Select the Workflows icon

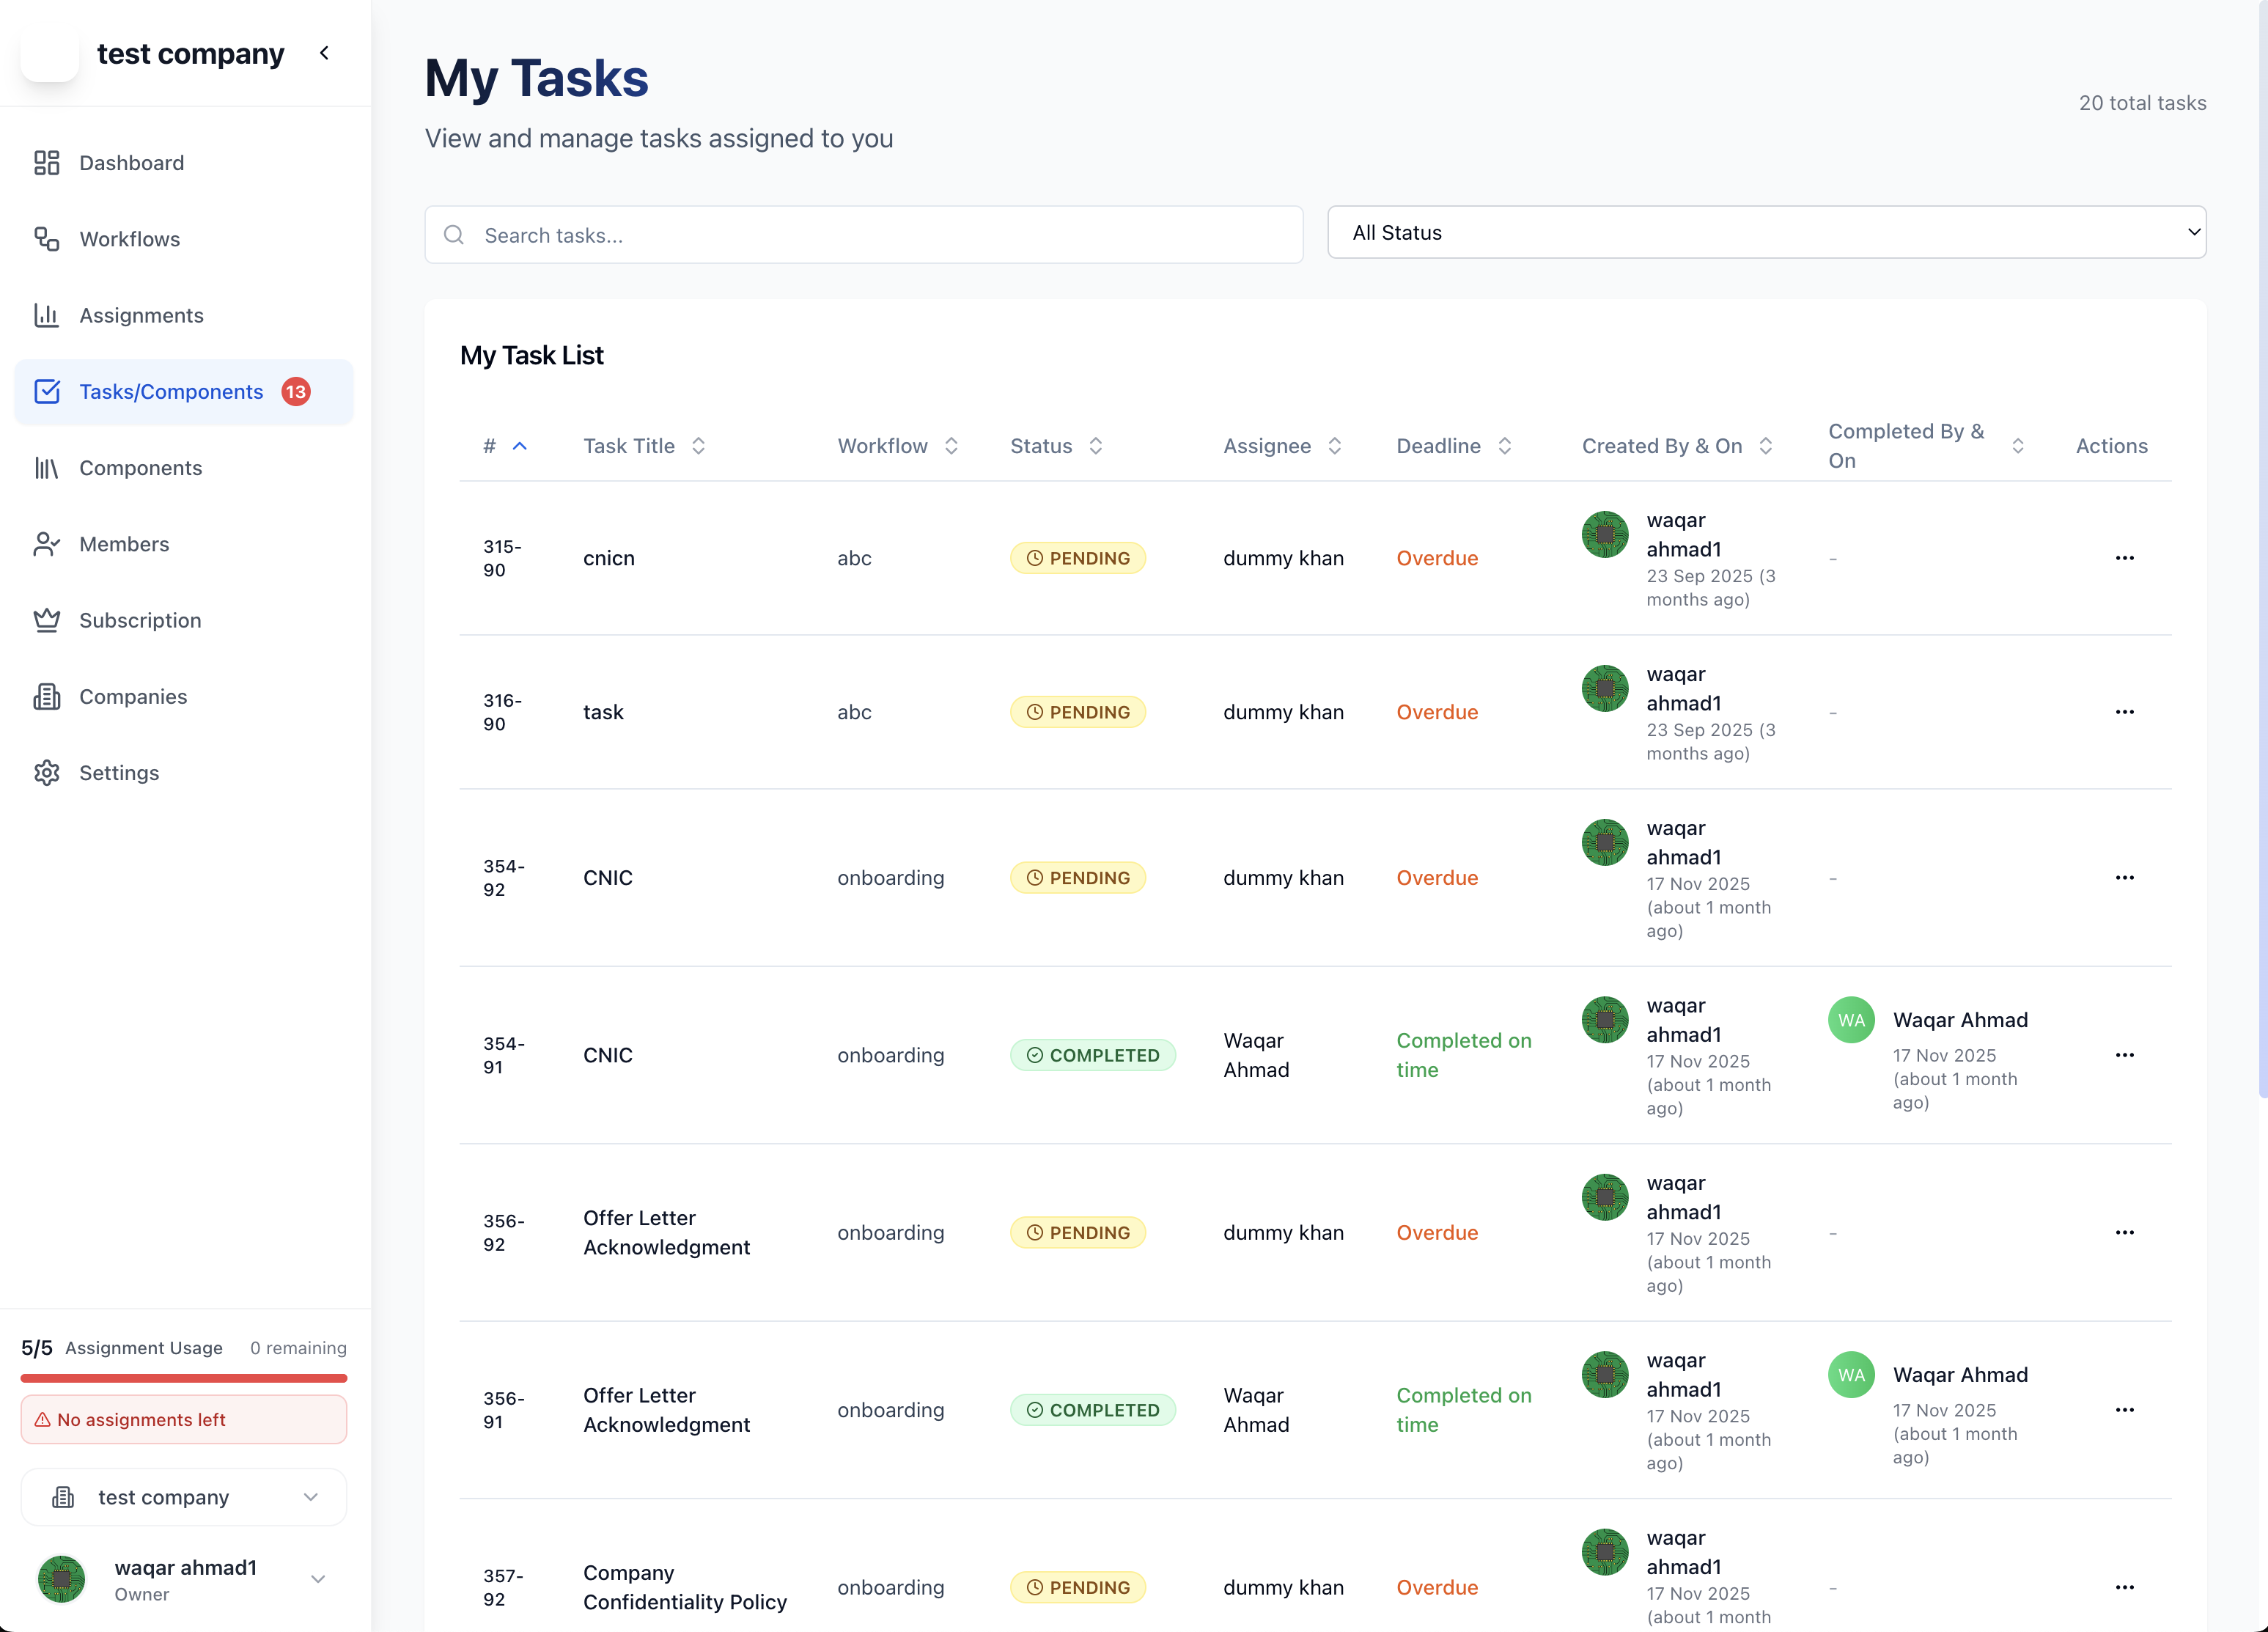pyautogui.click(x=47, y=239)
